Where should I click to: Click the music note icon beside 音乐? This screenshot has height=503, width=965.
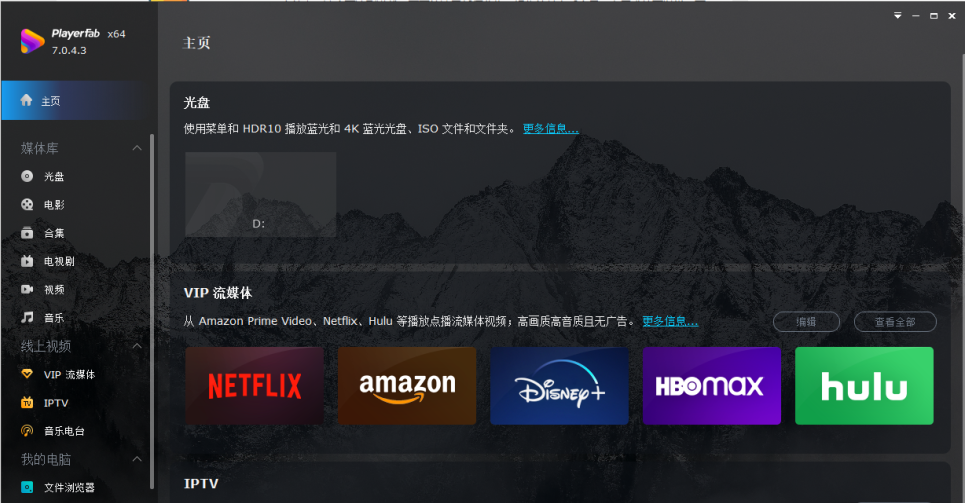27,317
